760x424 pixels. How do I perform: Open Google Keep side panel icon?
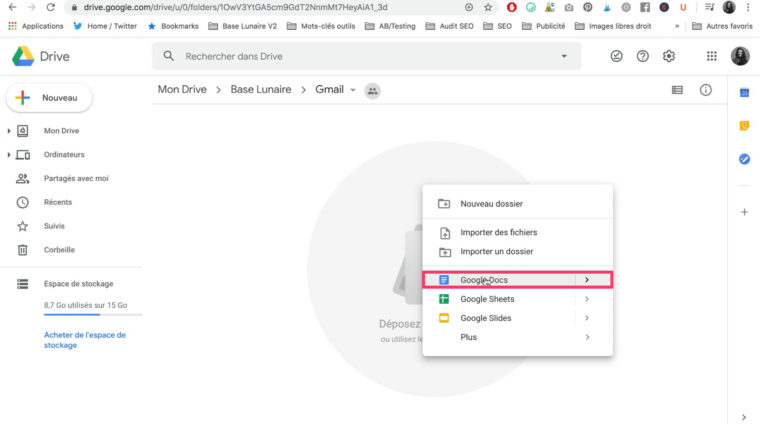tap(744, 126)
